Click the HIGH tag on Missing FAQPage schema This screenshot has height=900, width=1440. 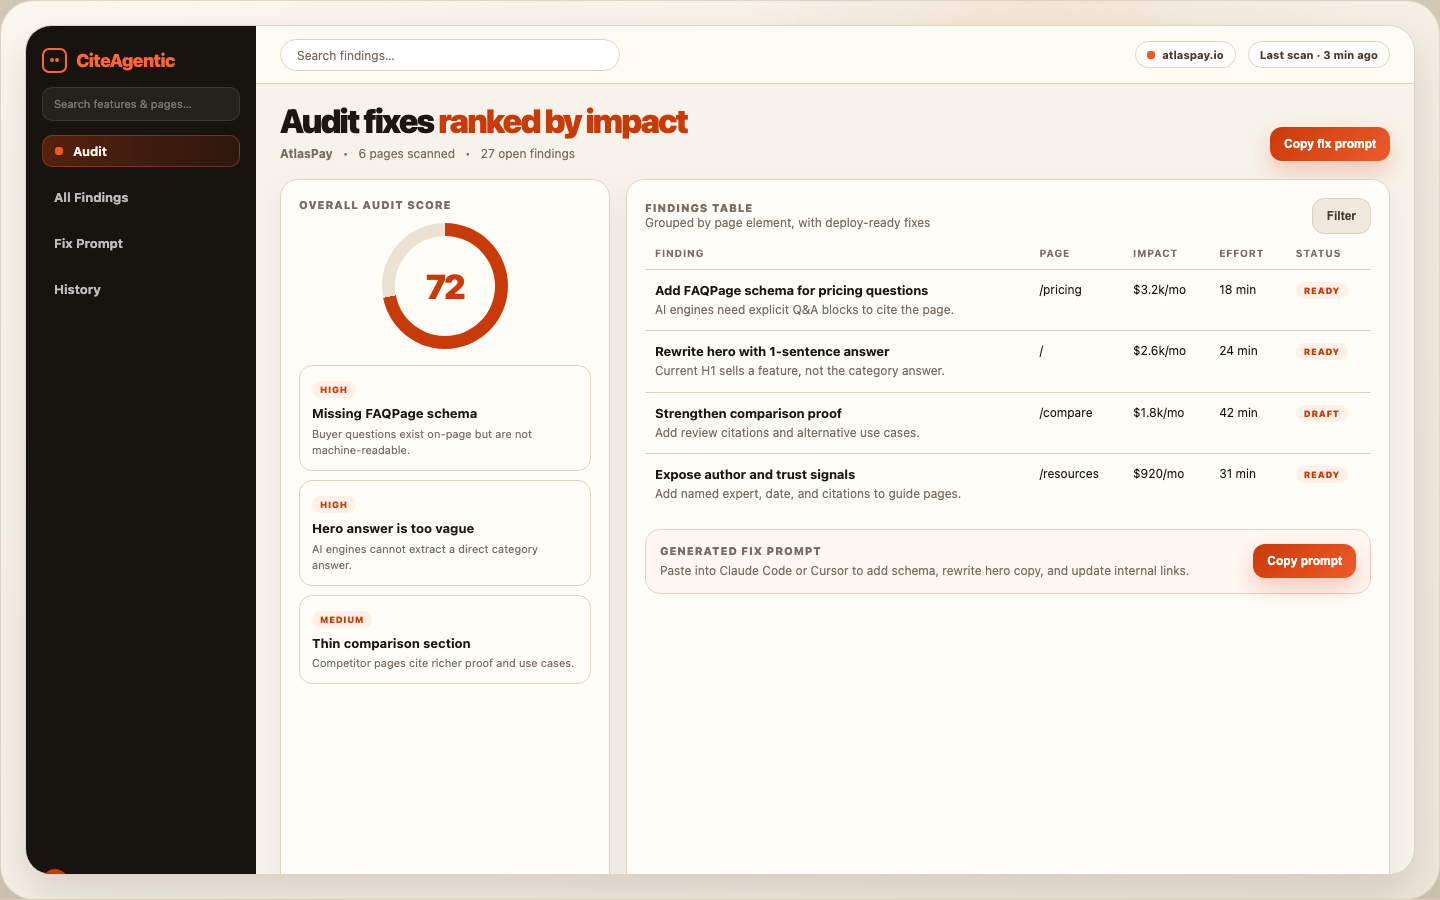pos(334,390)
